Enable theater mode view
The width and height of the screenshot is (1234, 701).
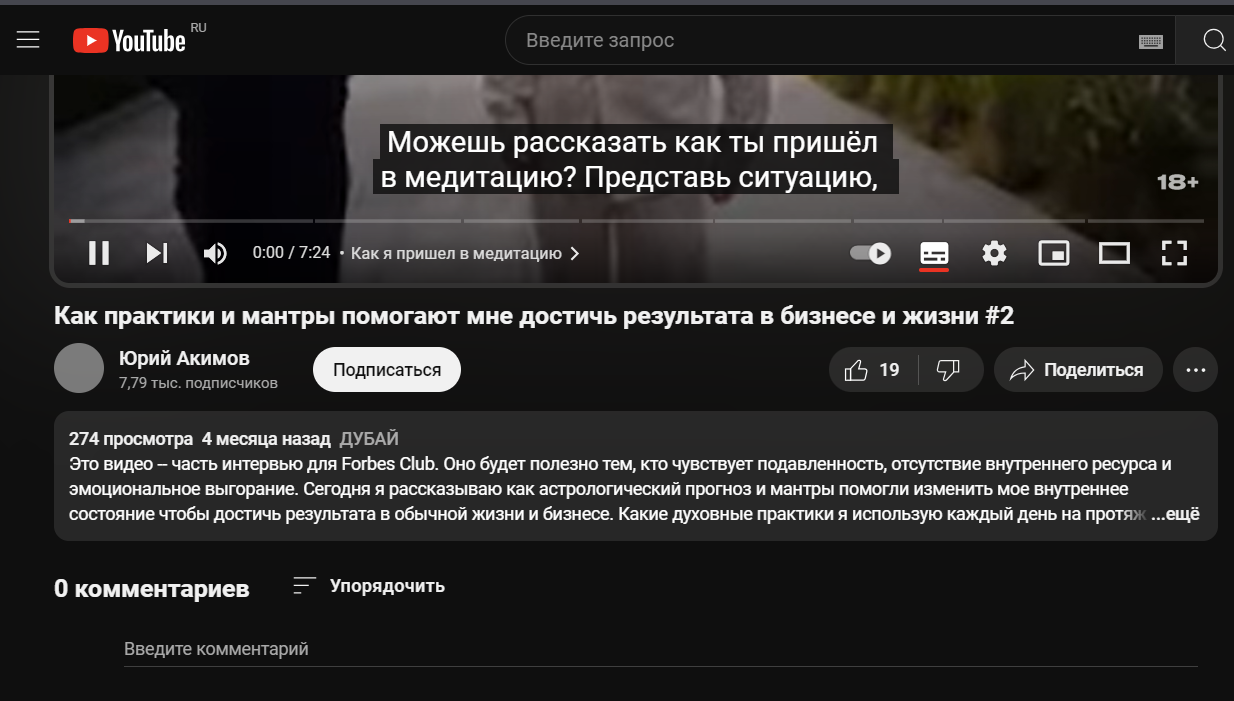coord(1114,253)
